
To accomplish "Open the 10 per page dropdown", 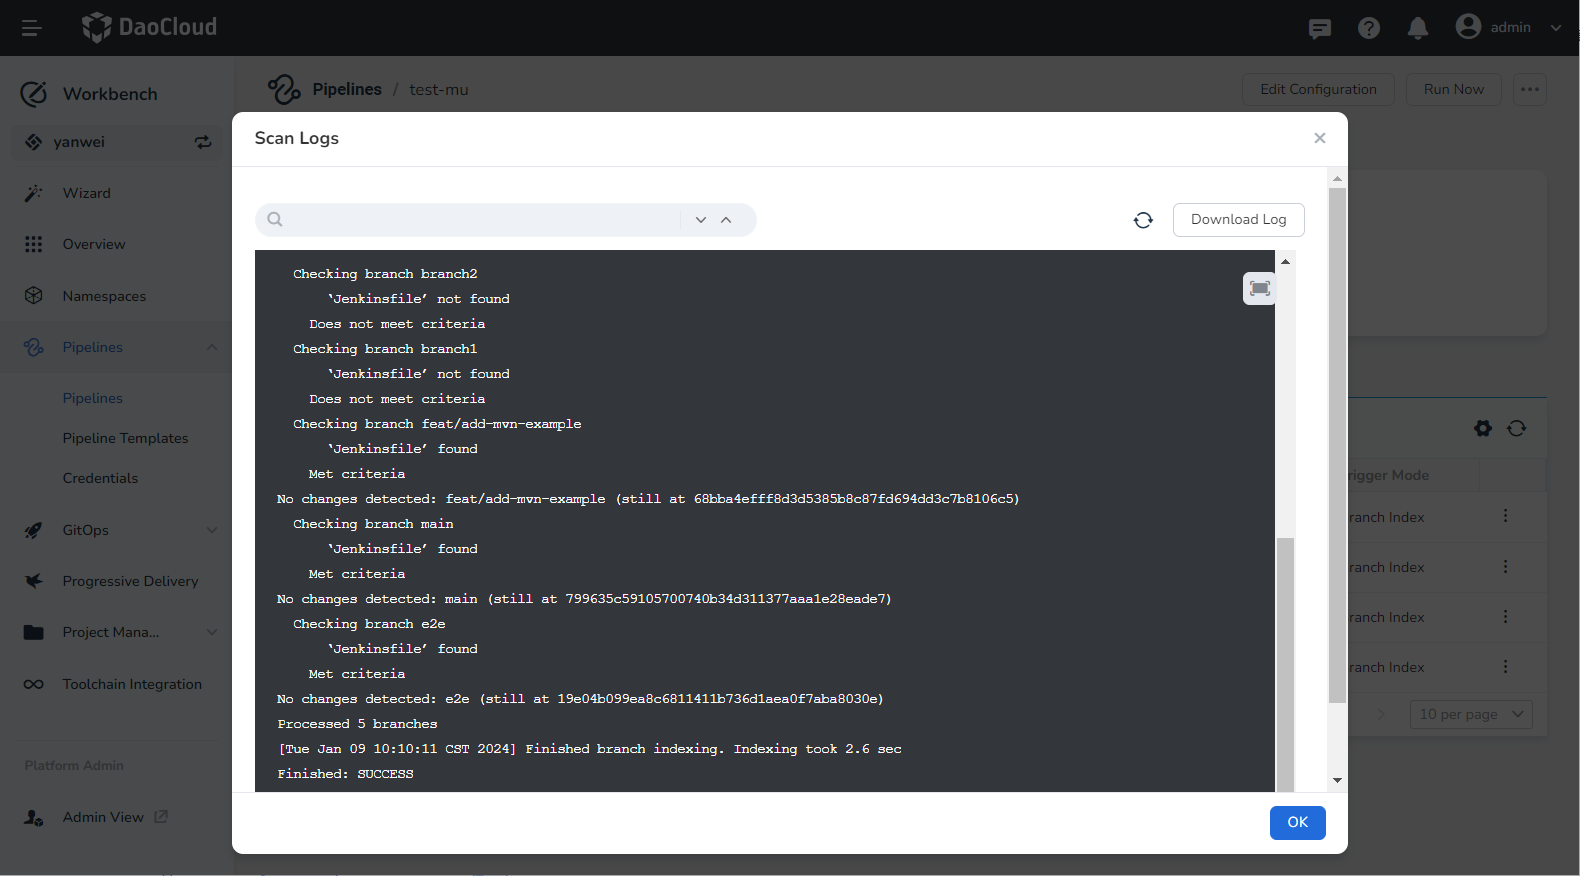I will click(x=1471, y=714).
